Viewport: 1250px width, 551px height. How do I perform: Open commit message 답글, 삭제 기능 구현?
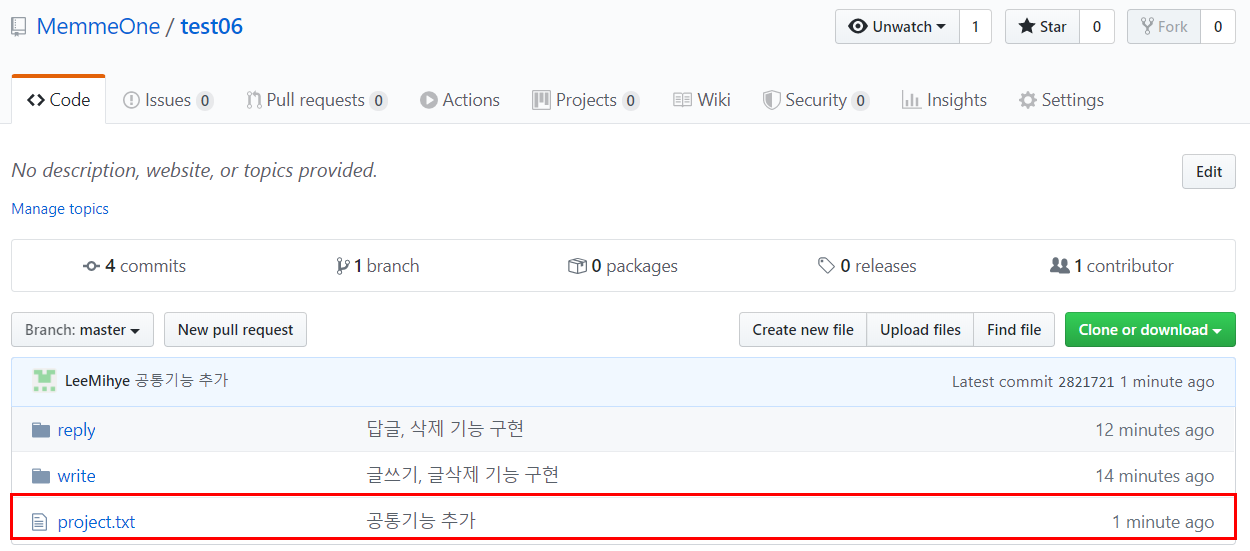coord(445,429)
